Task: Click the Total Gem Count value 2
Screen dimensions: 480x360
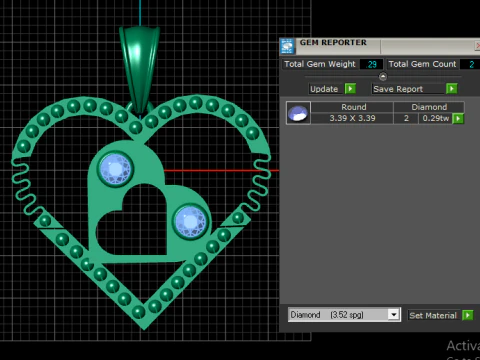Action: (x=471, y=64)
